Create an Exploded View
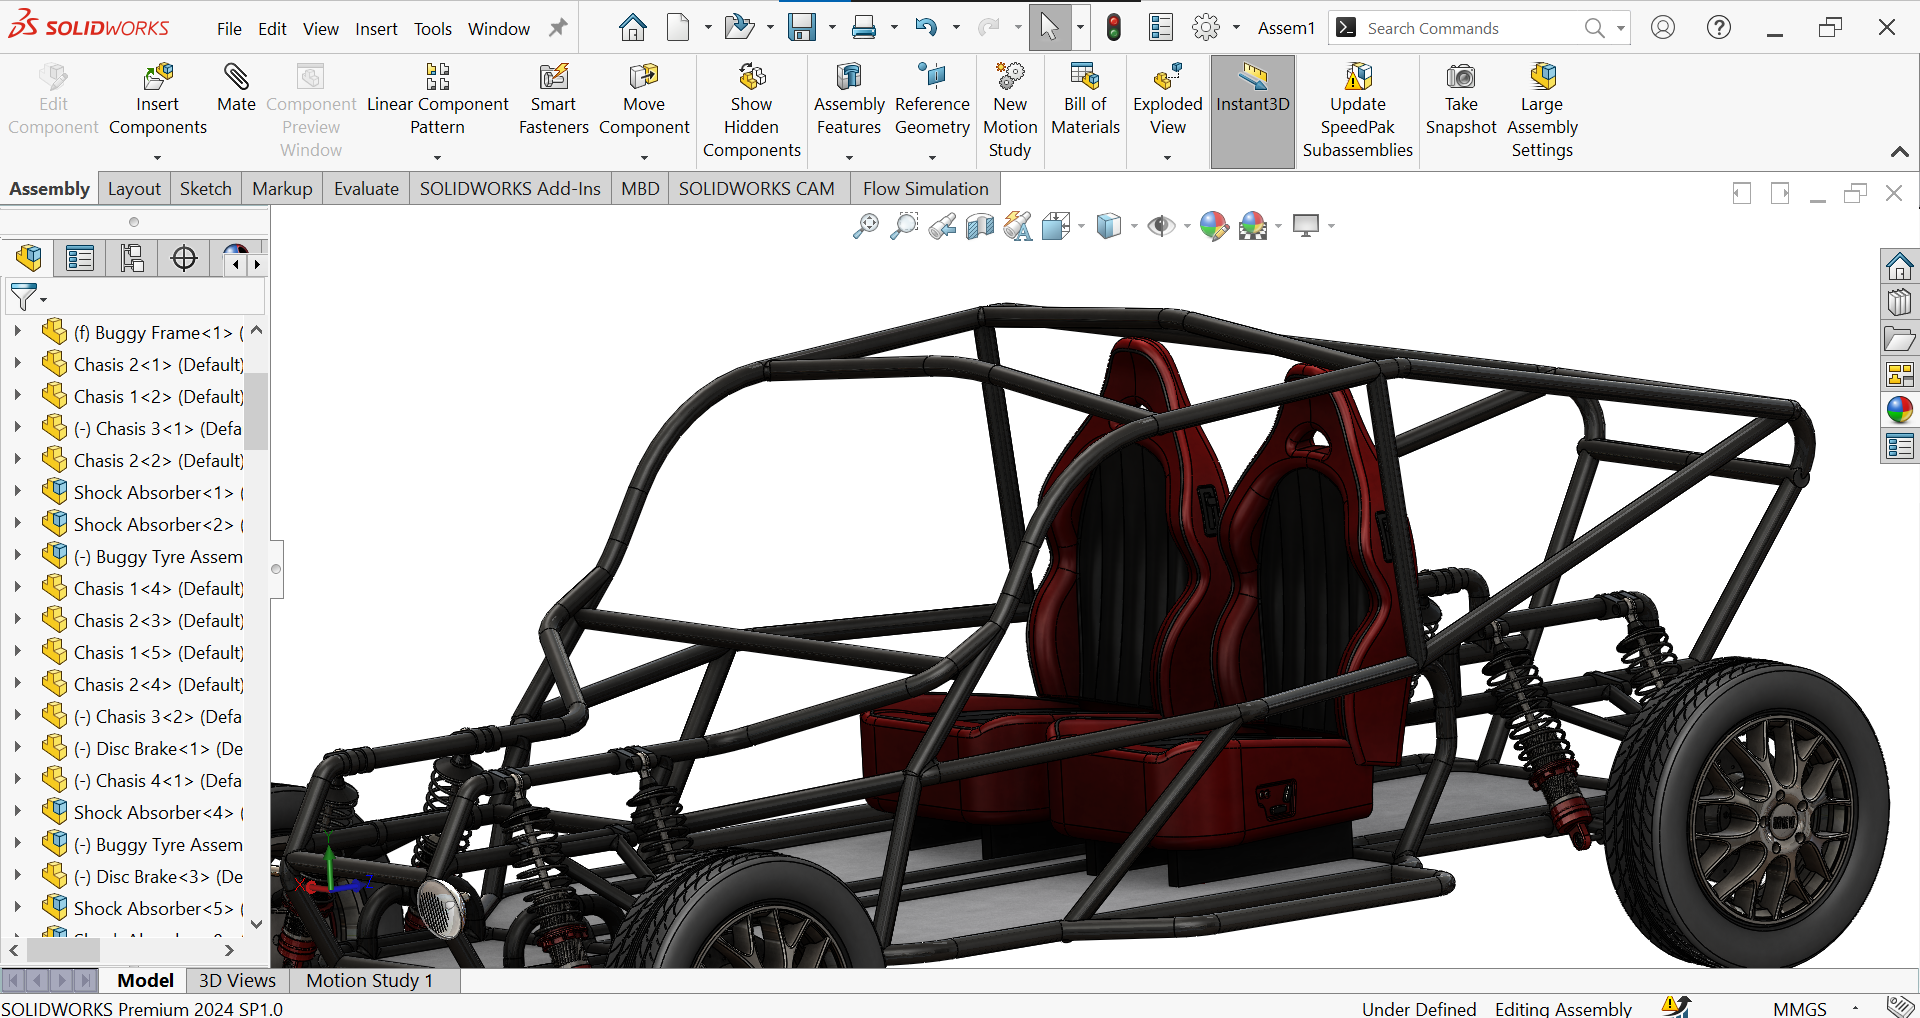 click(x=1167, y=100)
